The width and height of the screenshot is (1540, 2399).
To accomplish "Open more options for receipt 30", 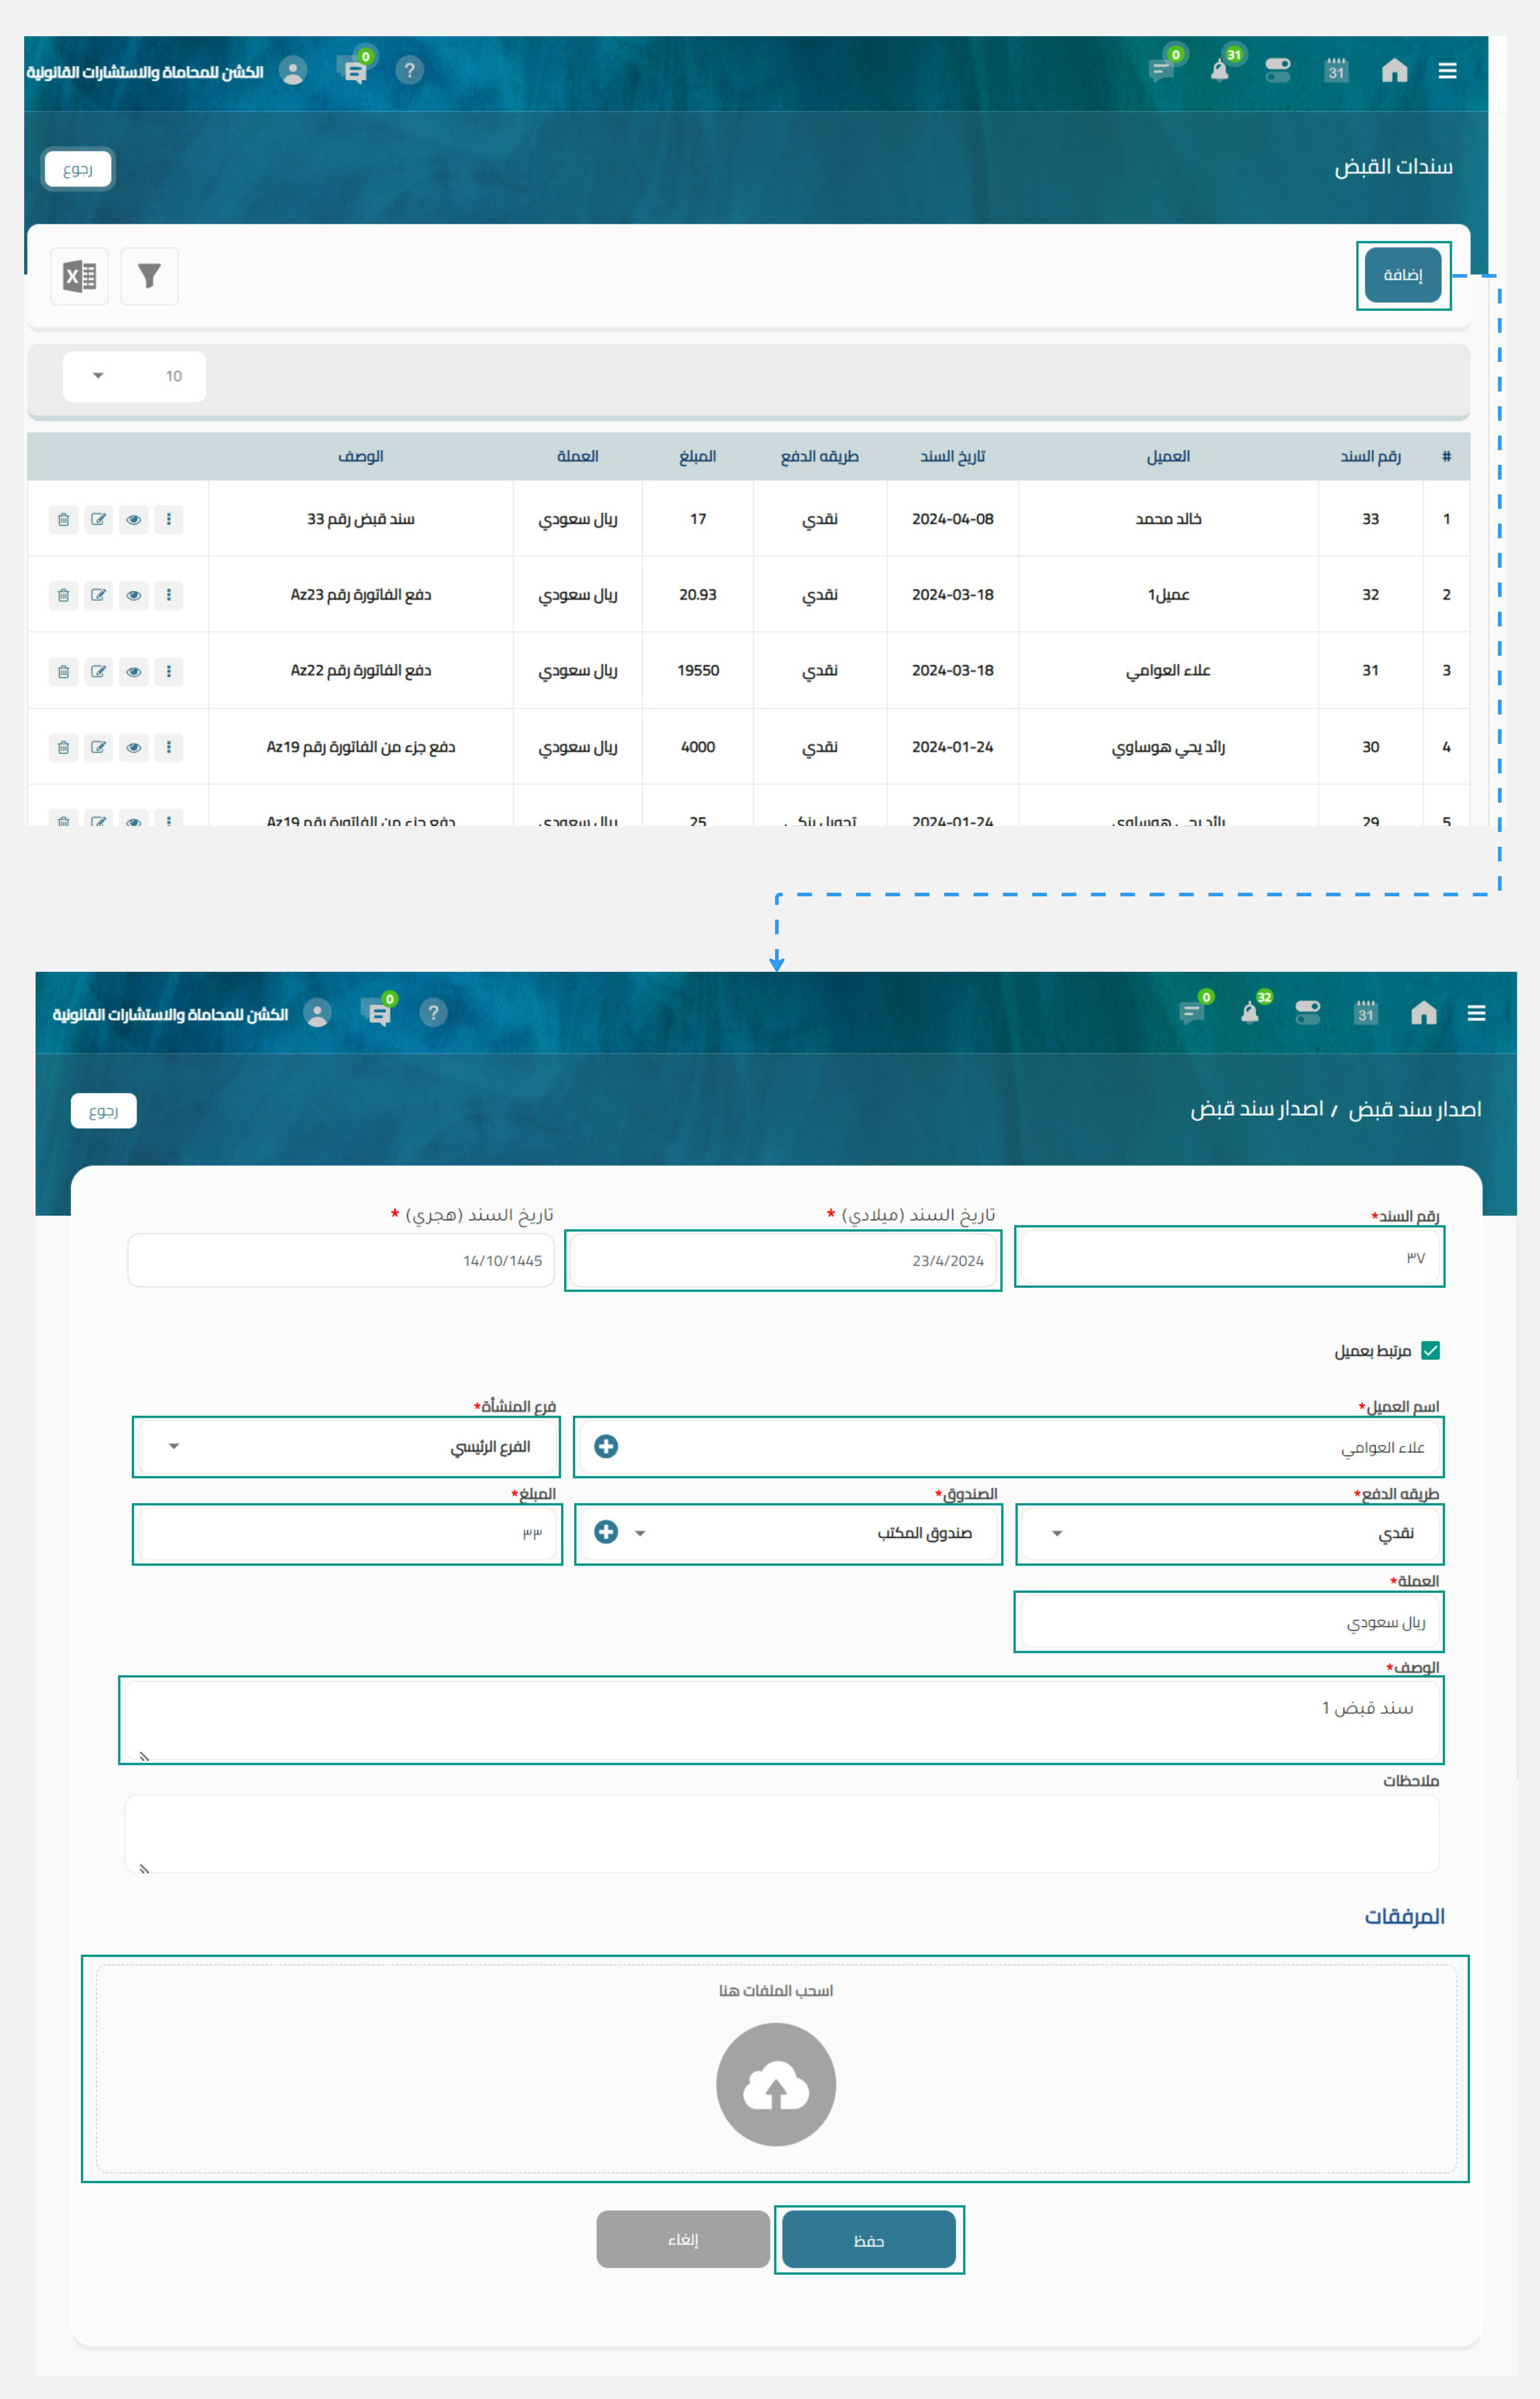I will point(169,747).
